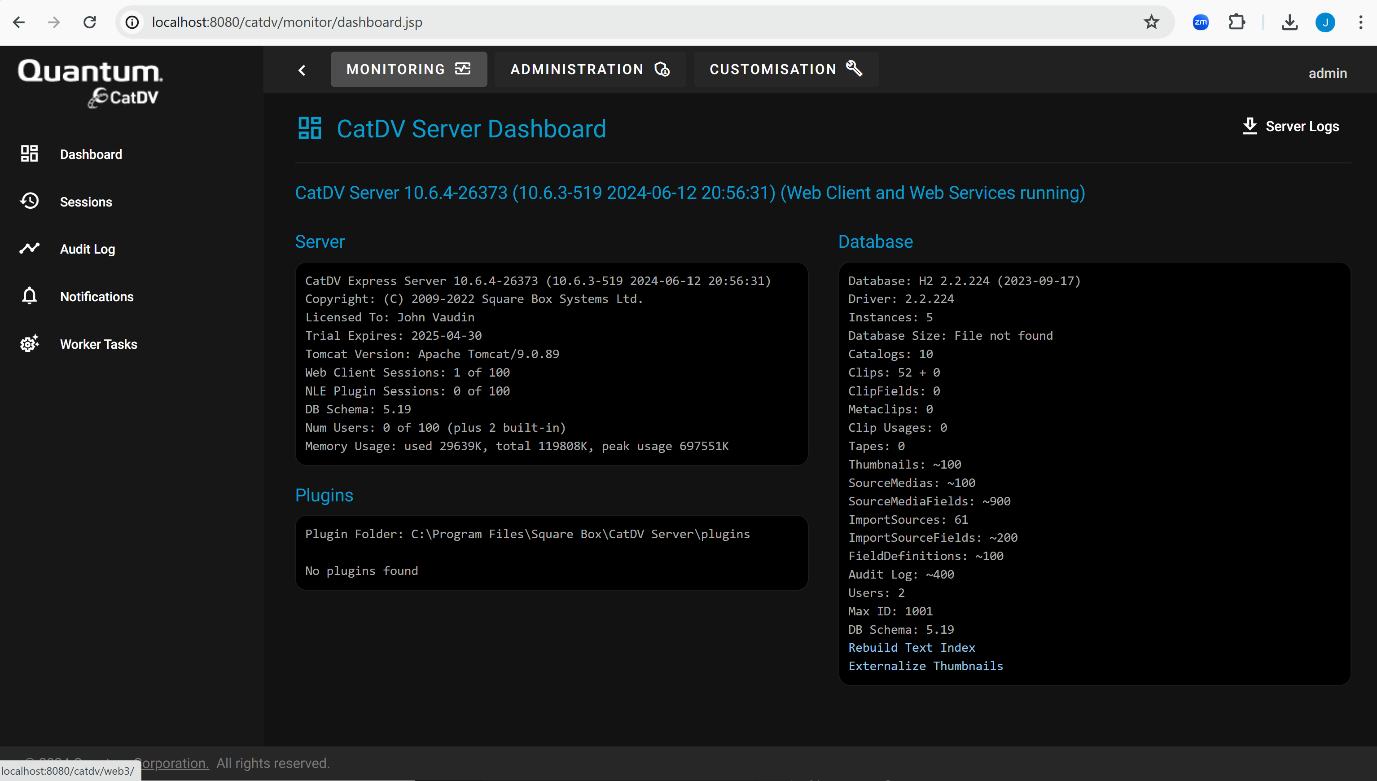Open the Chrome three-dot menu

[x=1360, y=22]
